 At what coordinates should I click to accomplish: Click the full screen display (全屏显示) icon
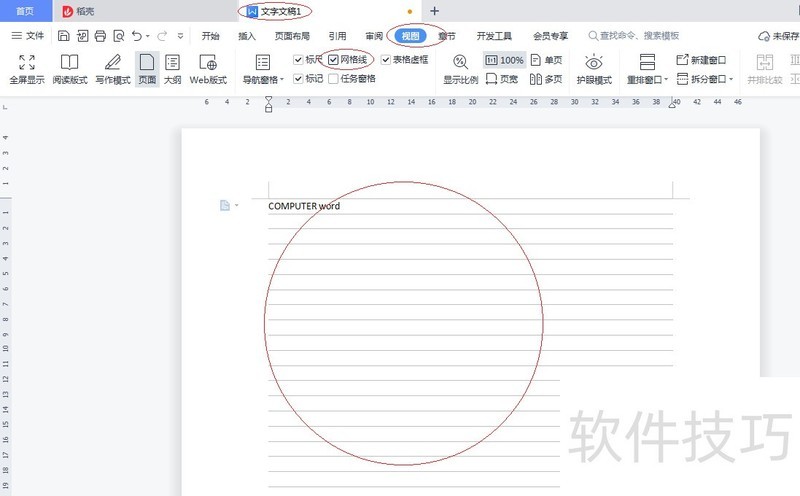27,68
